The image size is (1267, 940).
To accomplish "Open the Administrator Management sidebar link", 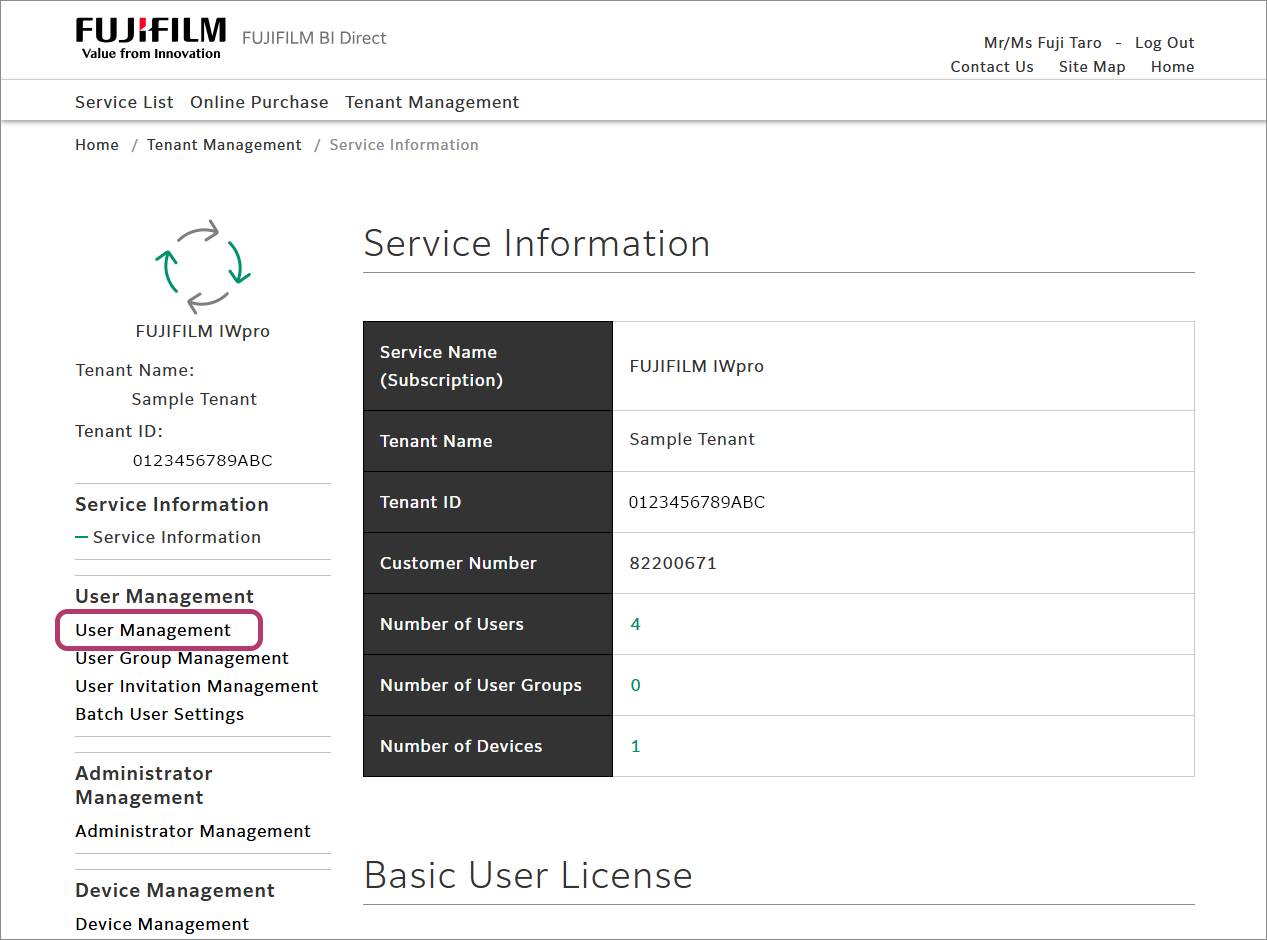I will [193, 831].
